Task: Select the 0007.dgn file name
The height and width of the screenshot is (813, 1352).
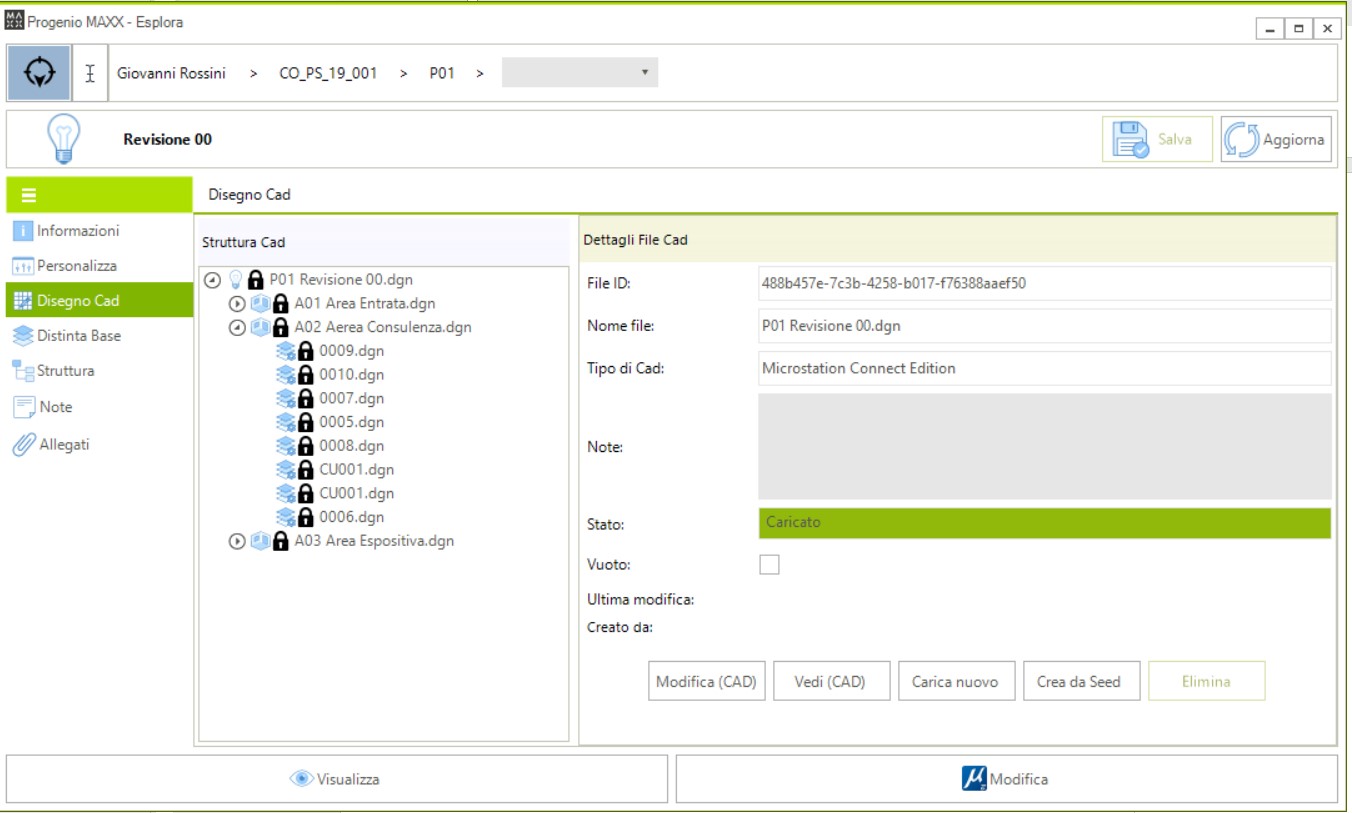Action: tap(351, 398)
